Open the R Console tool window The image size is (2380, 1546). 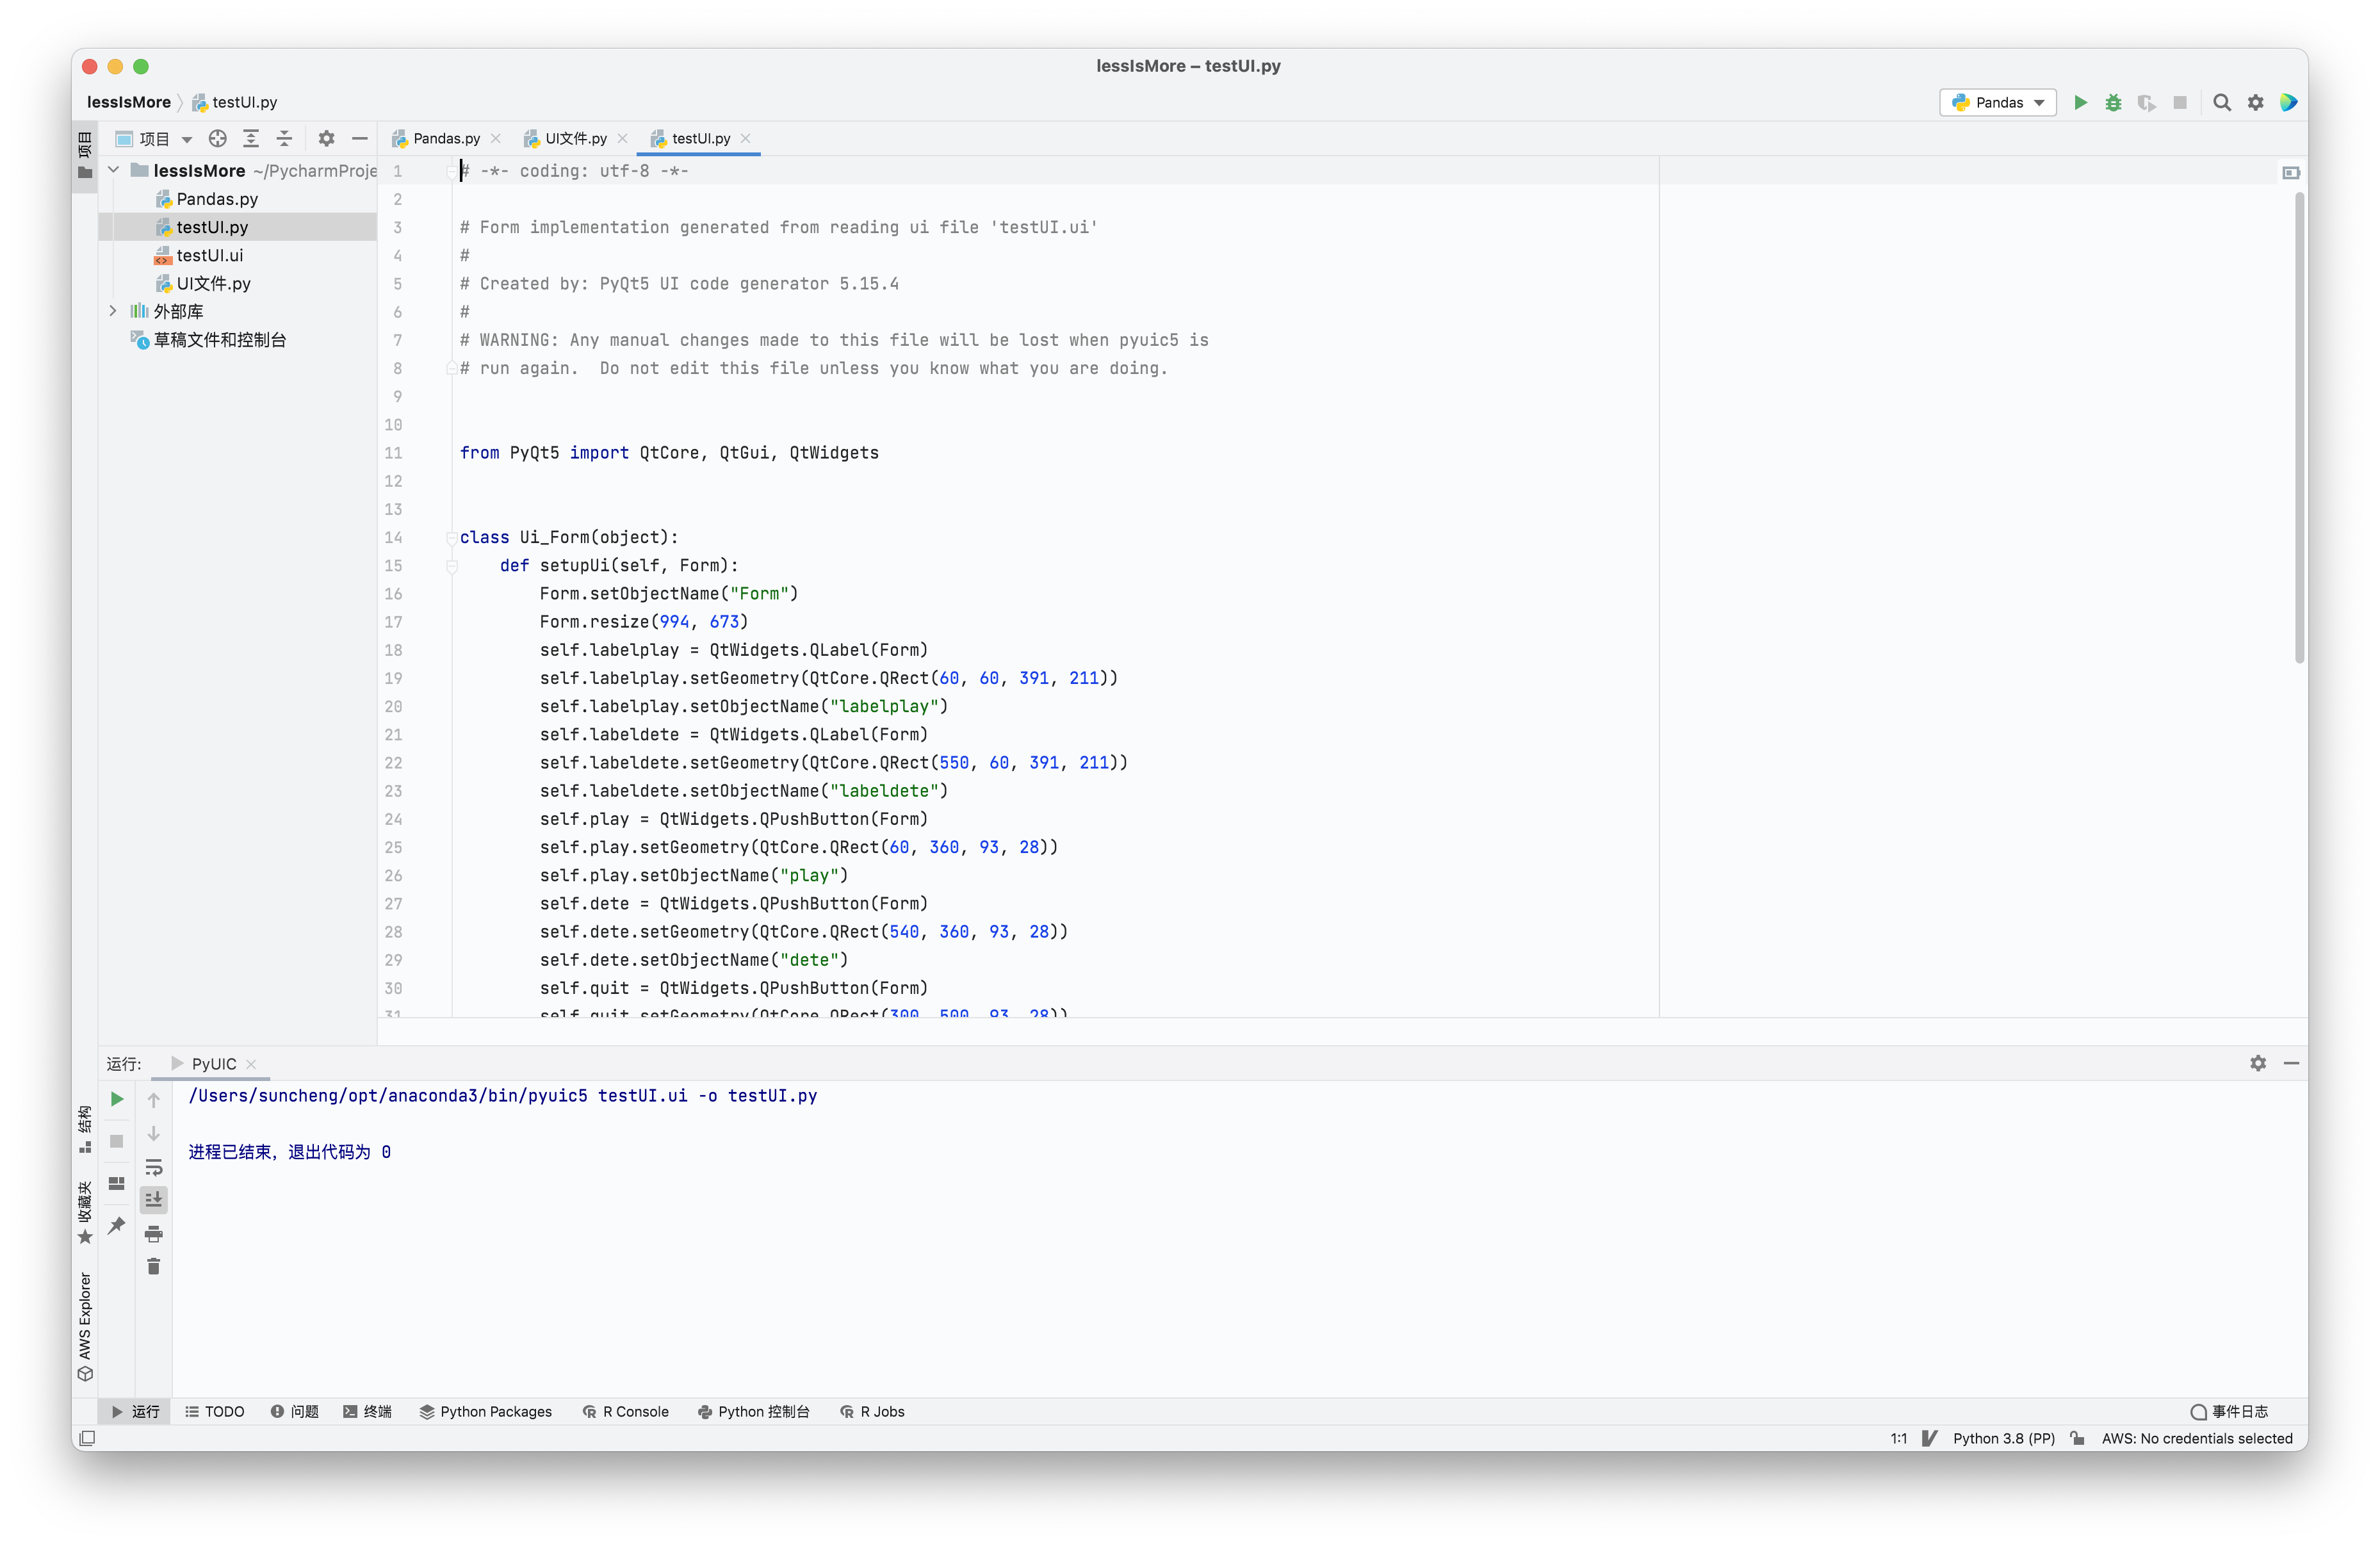tap(626, 1411)
